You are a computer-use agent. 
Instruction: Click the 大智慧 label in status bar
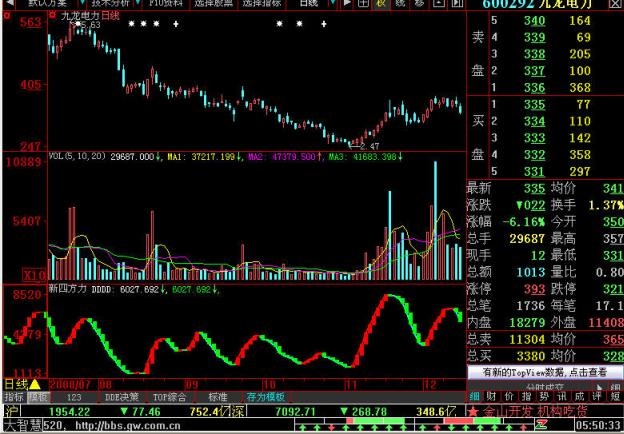pyautogui.click(x=22, y=425)
